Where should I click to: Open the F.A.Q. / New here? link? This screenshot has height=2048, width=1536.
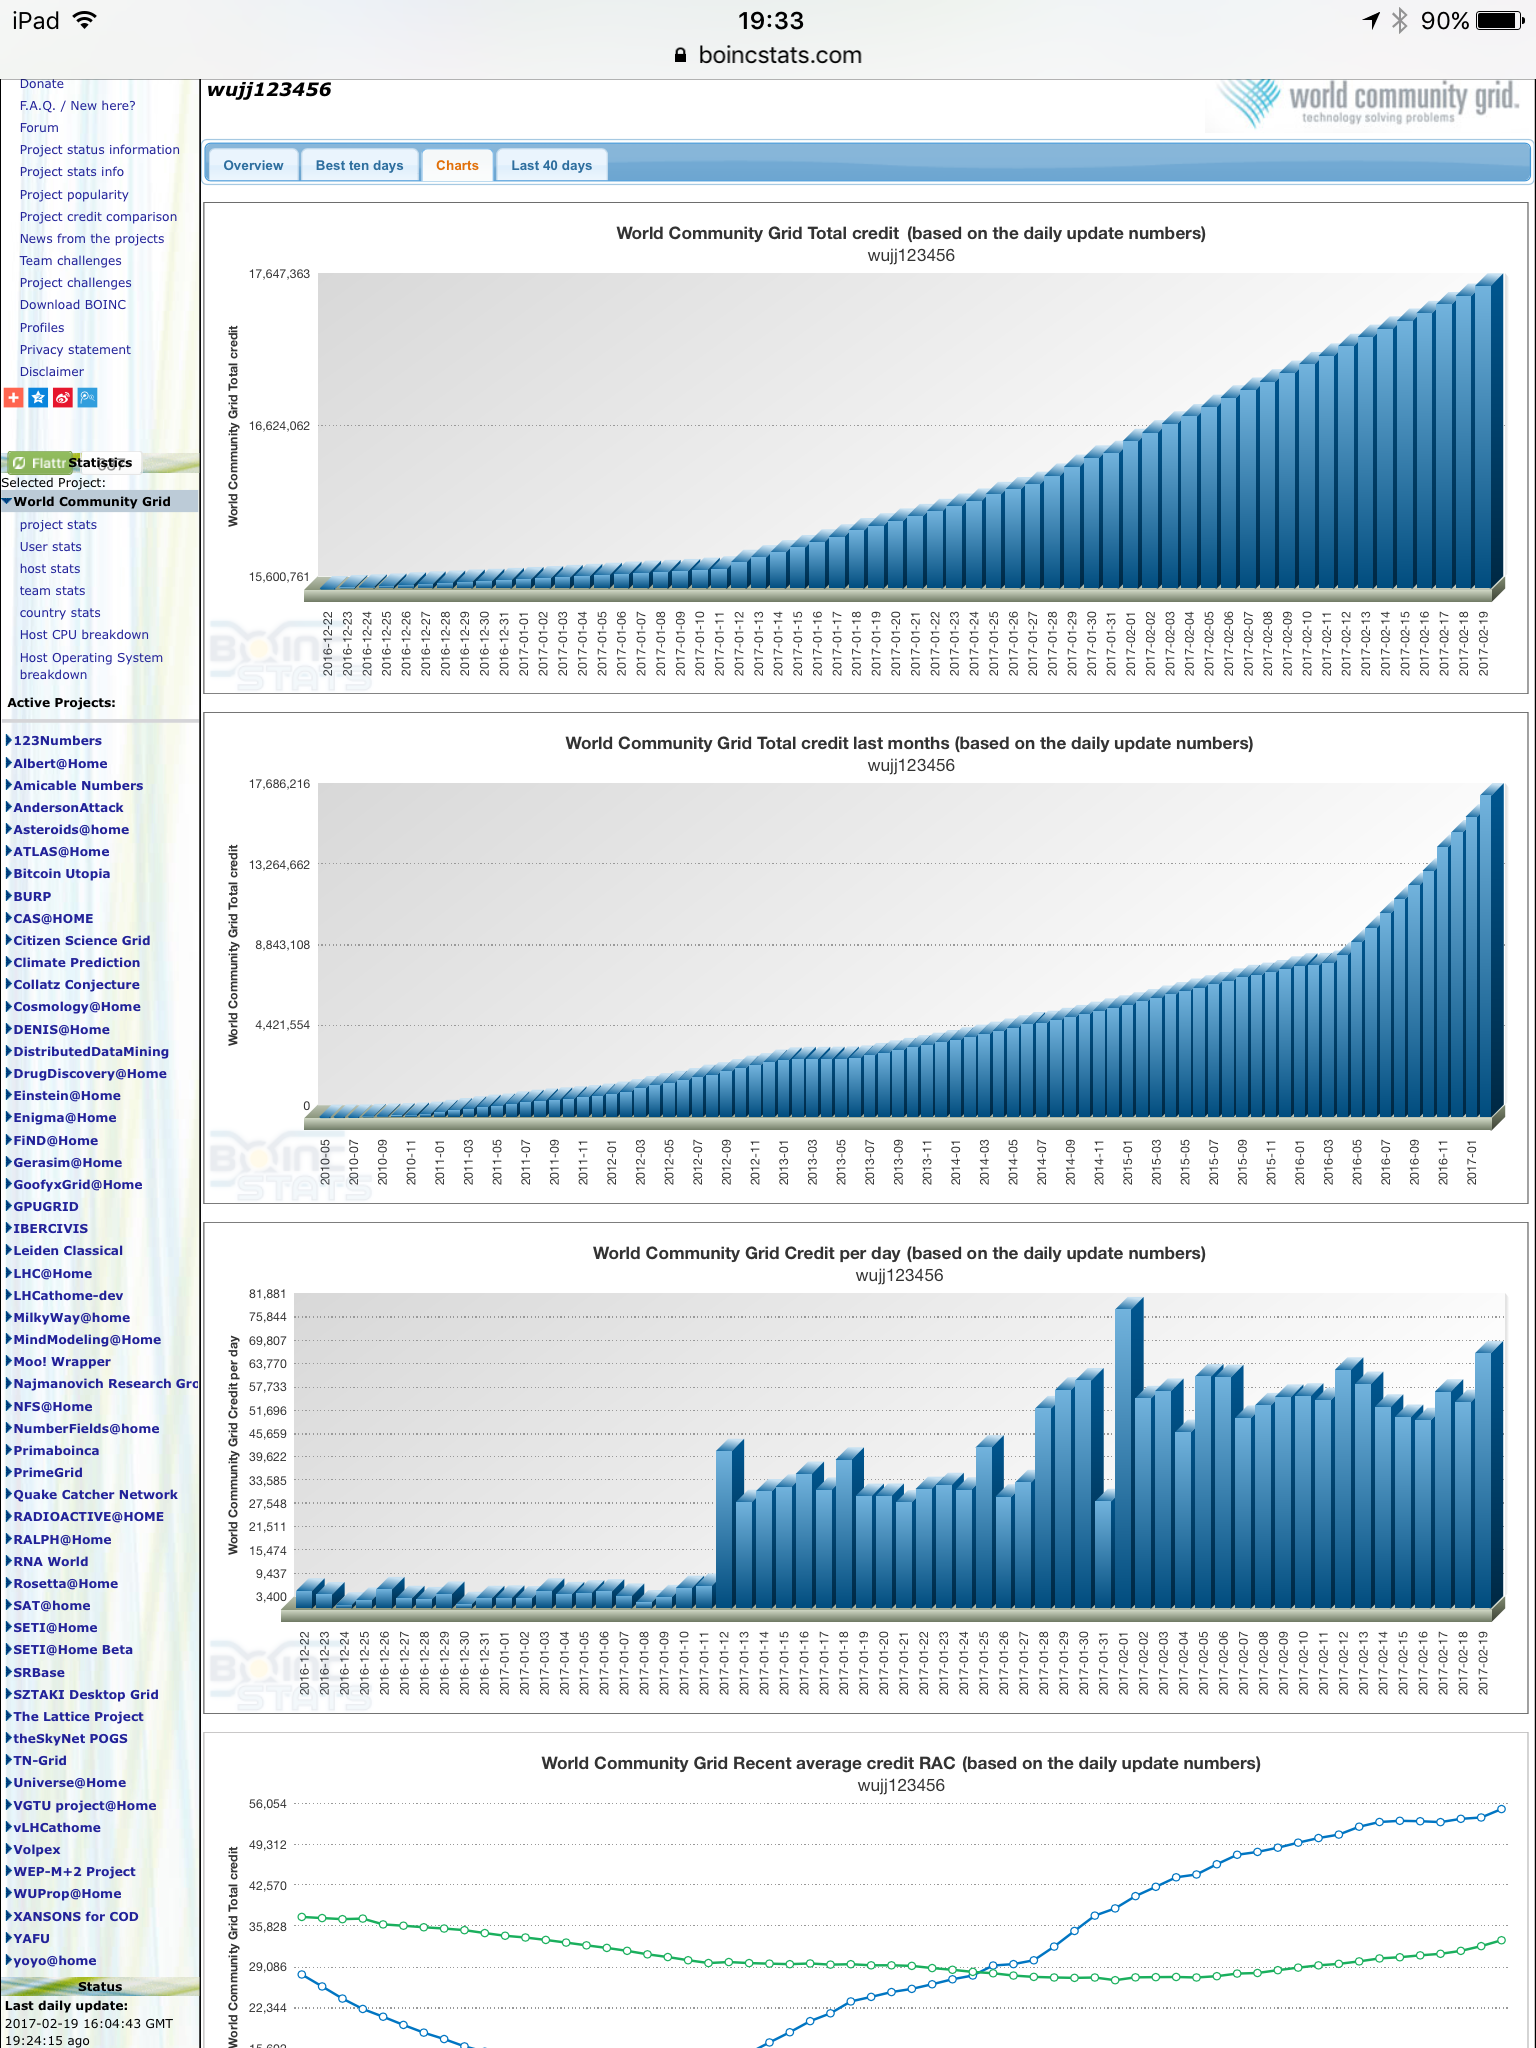77,105
